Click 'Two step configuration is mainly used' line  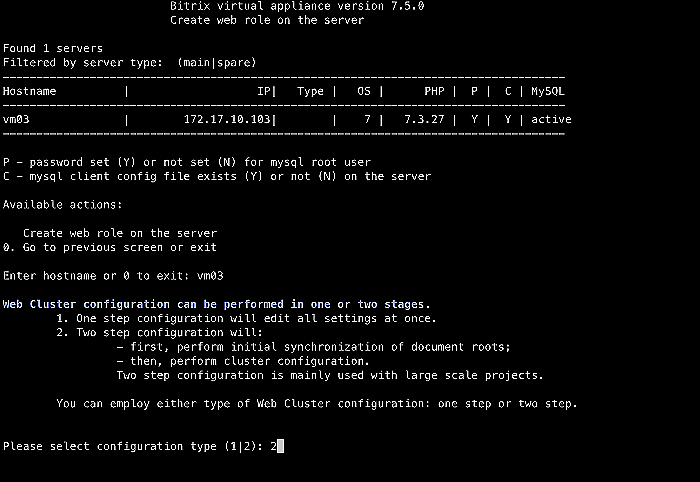(330, 375)
